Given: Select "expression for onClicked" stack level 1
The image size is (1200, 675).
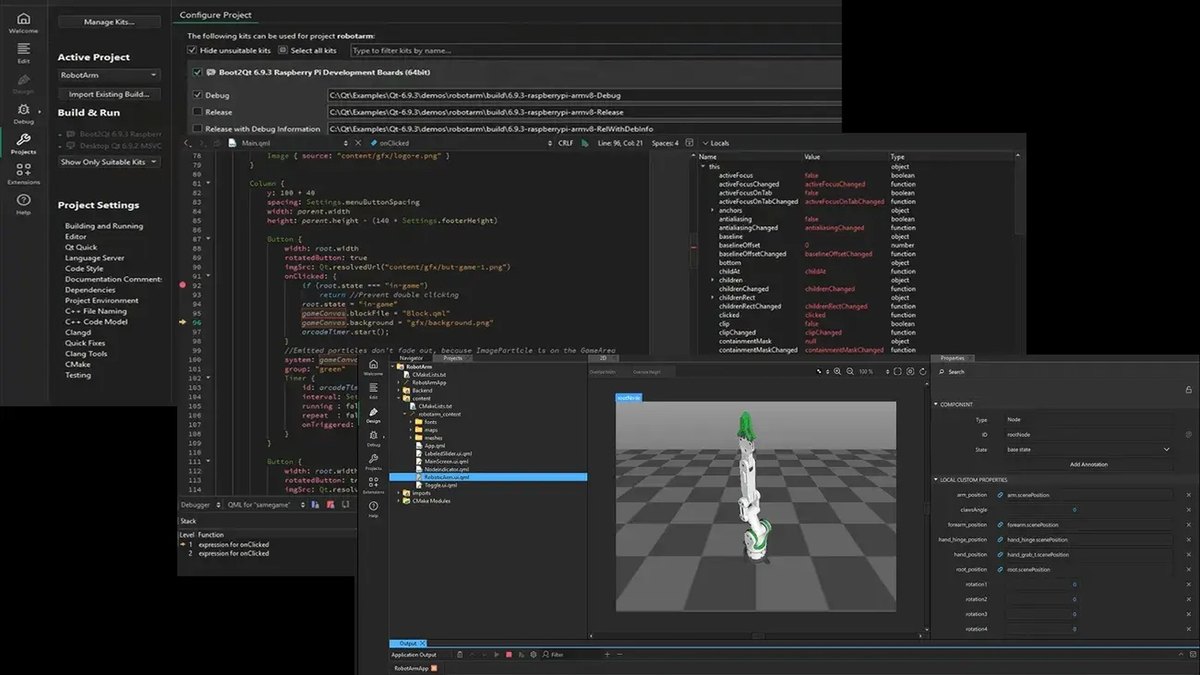Looking at the screenshot, I should (233, 544).
